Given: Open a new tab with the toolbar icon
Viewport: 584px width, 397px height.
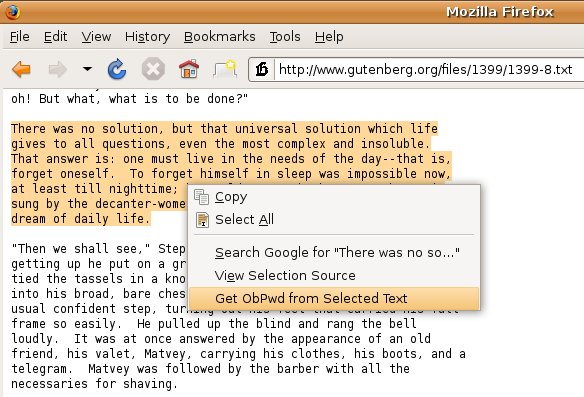Looking at the screenshot, I should (225, 69).
